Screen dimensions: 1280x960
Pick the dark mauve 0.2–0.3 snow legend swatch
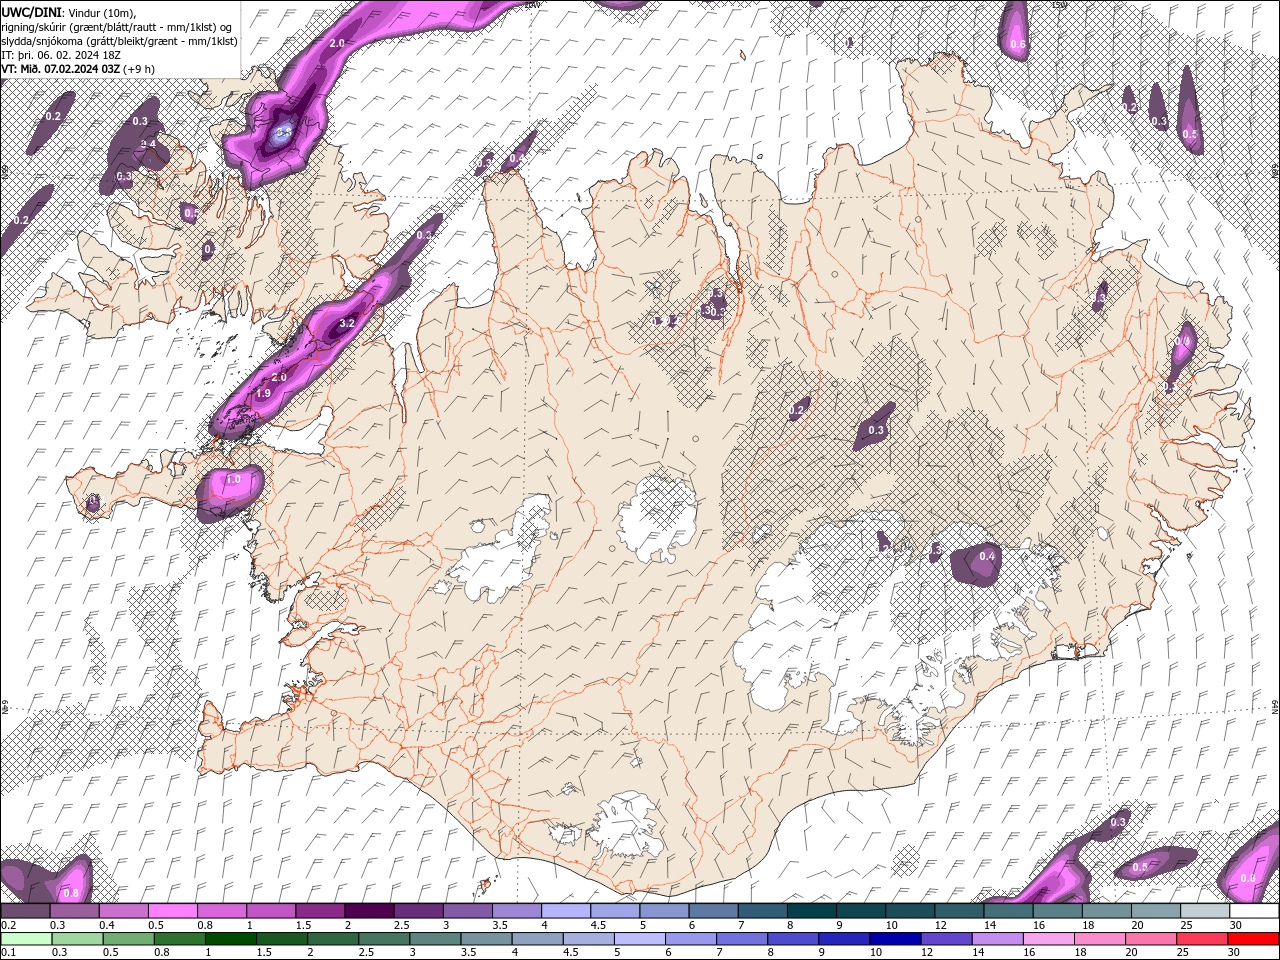pos(25,911)
